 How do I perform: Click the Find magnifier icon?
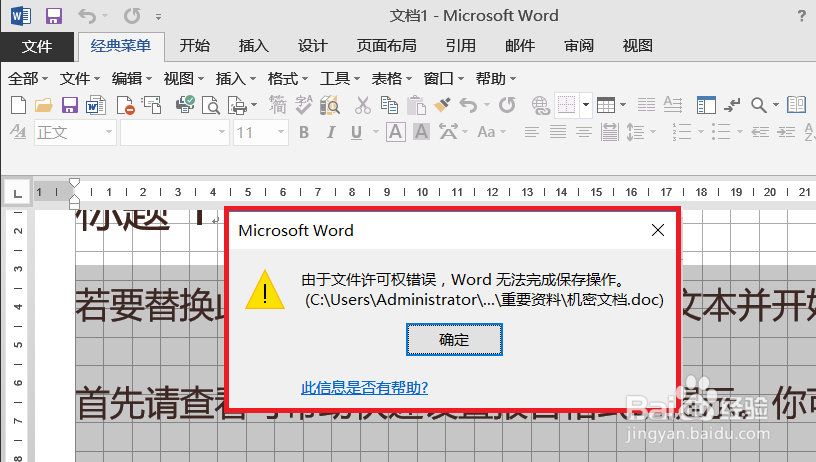(x=759, y=105)
